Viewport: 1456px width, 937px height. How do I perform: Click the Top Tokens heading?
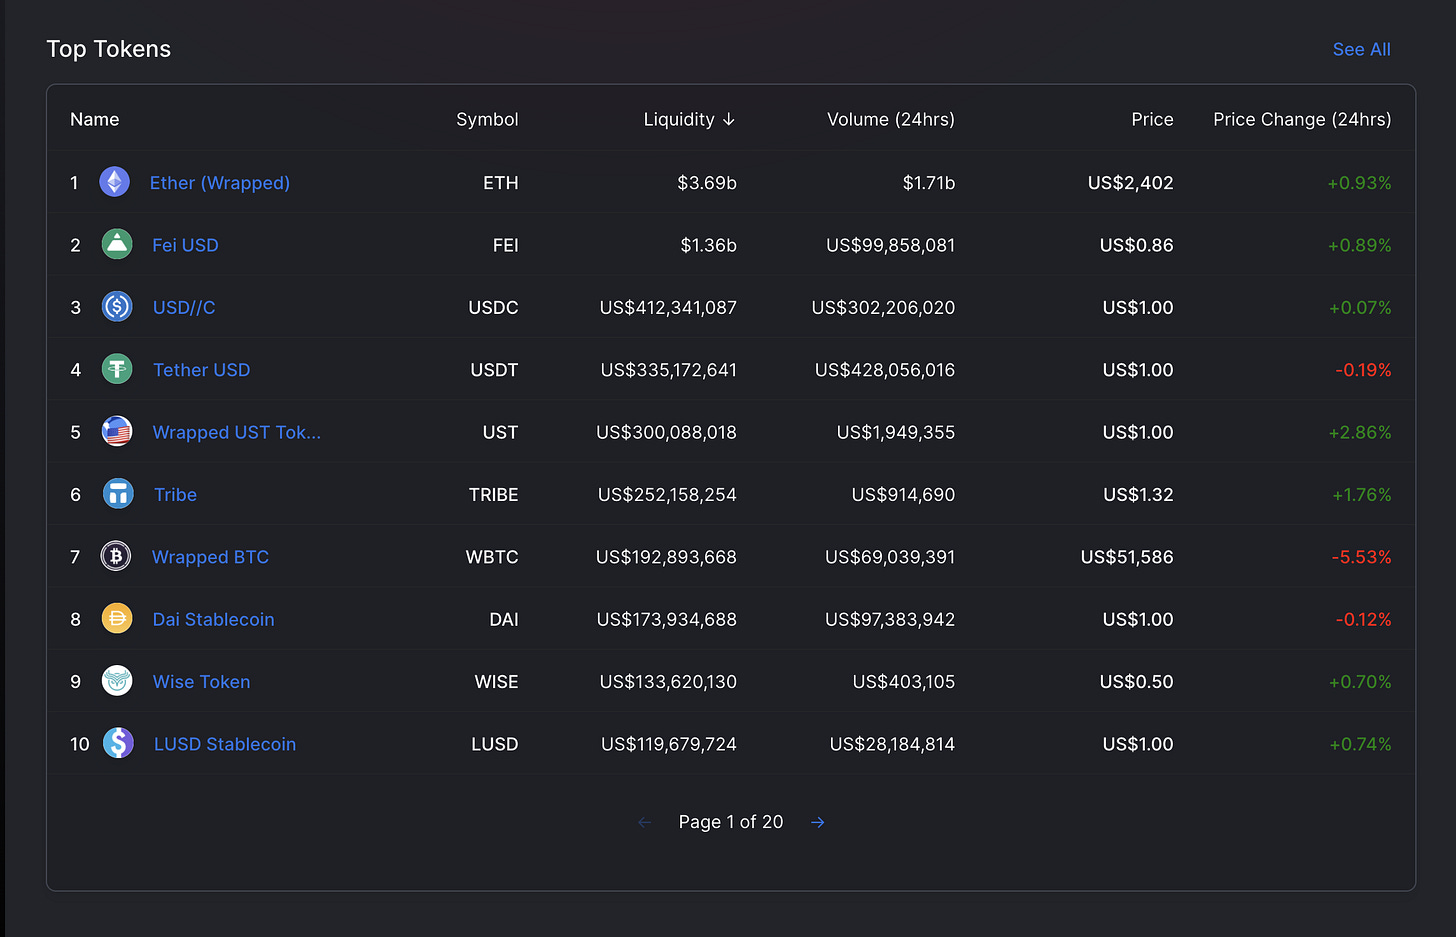click(109, 49)
